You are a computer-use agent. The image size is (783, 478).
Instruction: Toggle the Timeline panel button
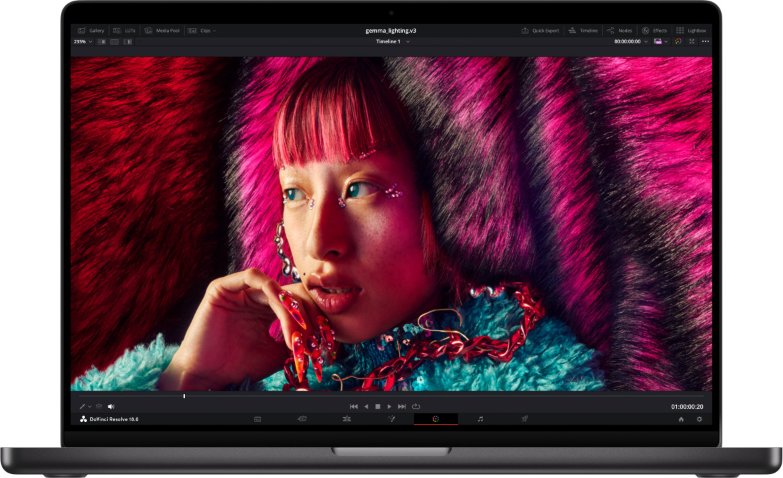coord(583,31)
